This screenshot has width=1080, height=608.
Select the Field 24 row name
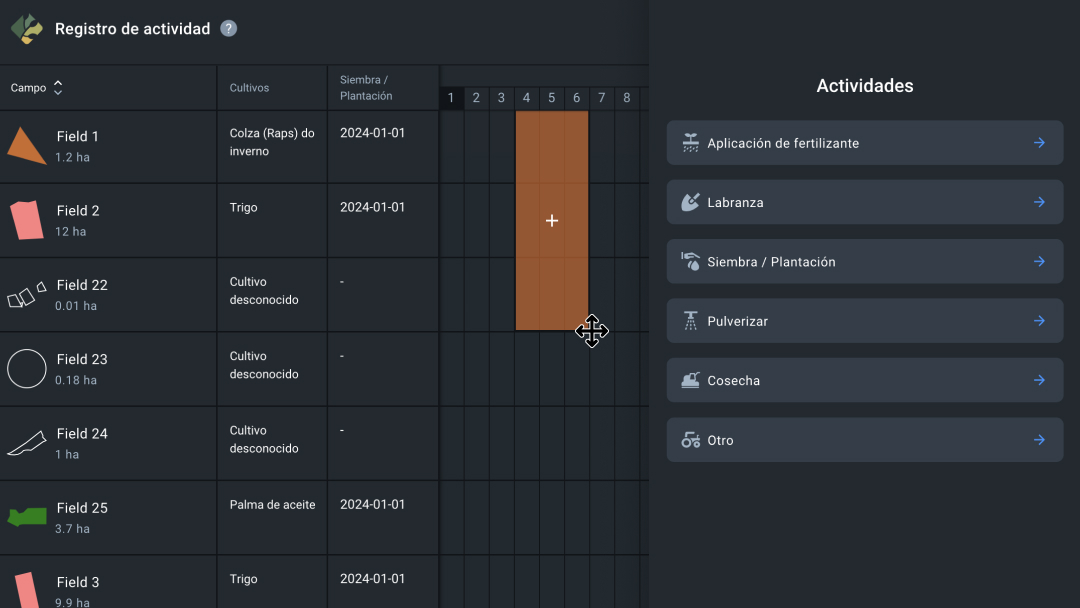pyautogui.click(x=82, y=434)
